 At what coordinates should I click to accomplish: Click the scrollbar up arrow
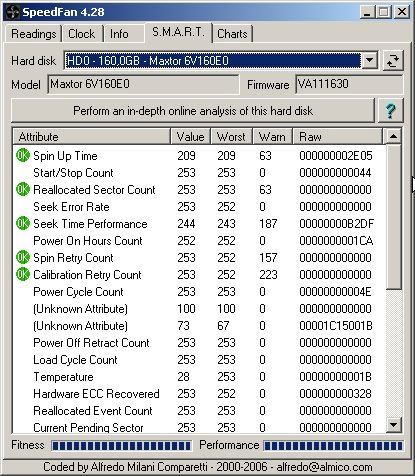tap(393, 136)
